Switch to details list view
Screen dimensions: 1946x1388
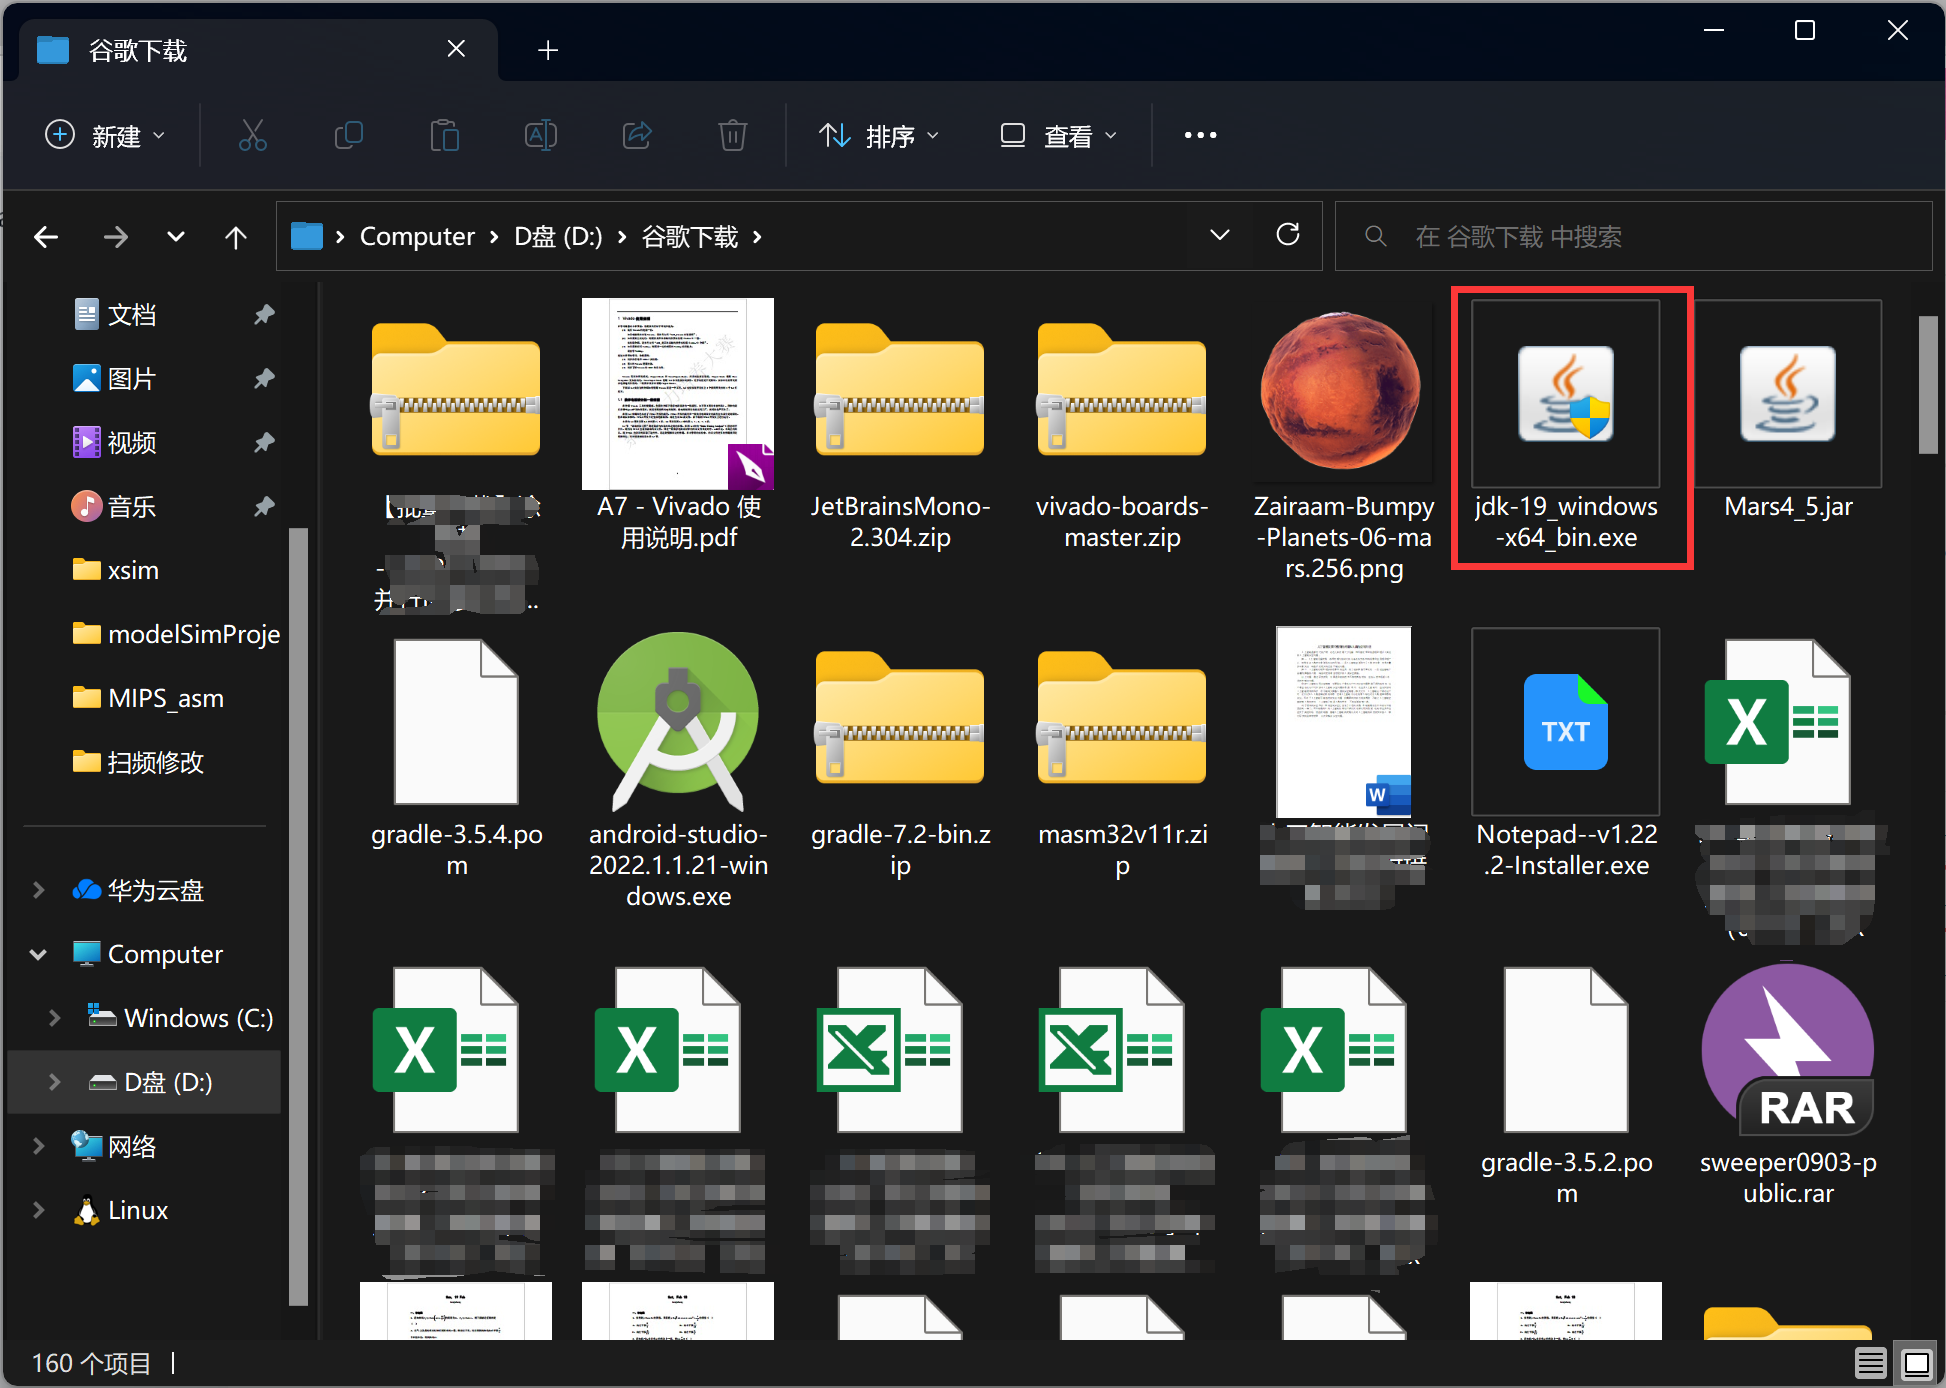click(x=1870, y=1362)
